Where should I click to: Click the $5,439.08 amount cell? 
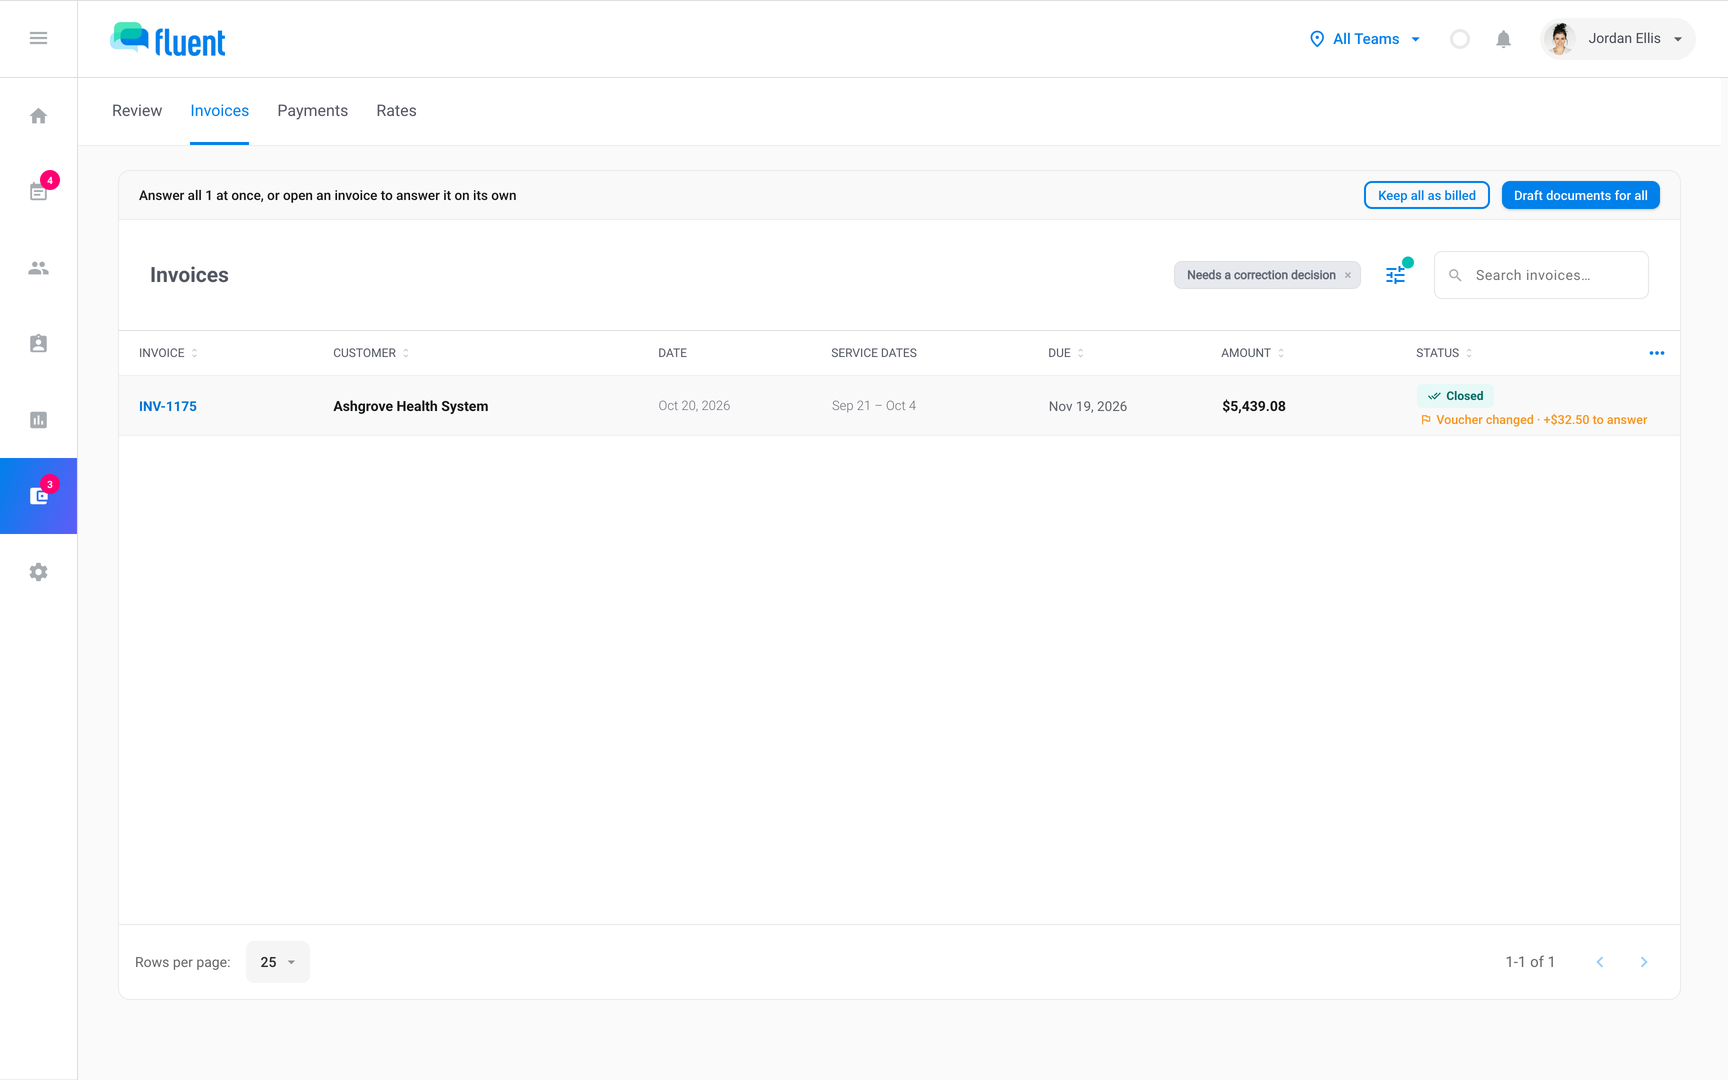(x=1254, y=406)
